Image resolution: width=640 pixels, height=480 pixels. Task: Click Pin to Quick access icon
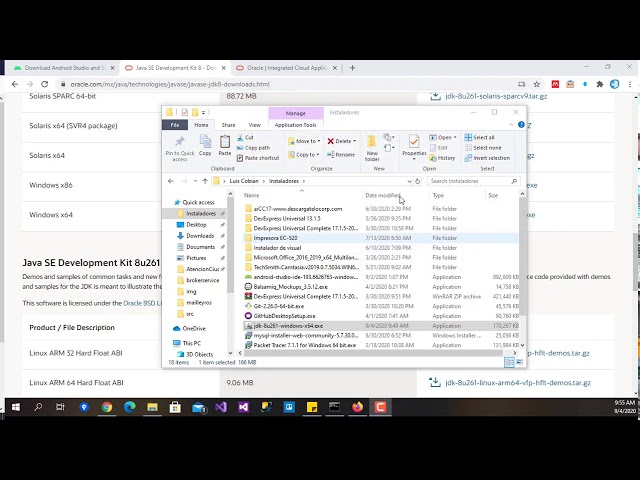coord(180,142)
